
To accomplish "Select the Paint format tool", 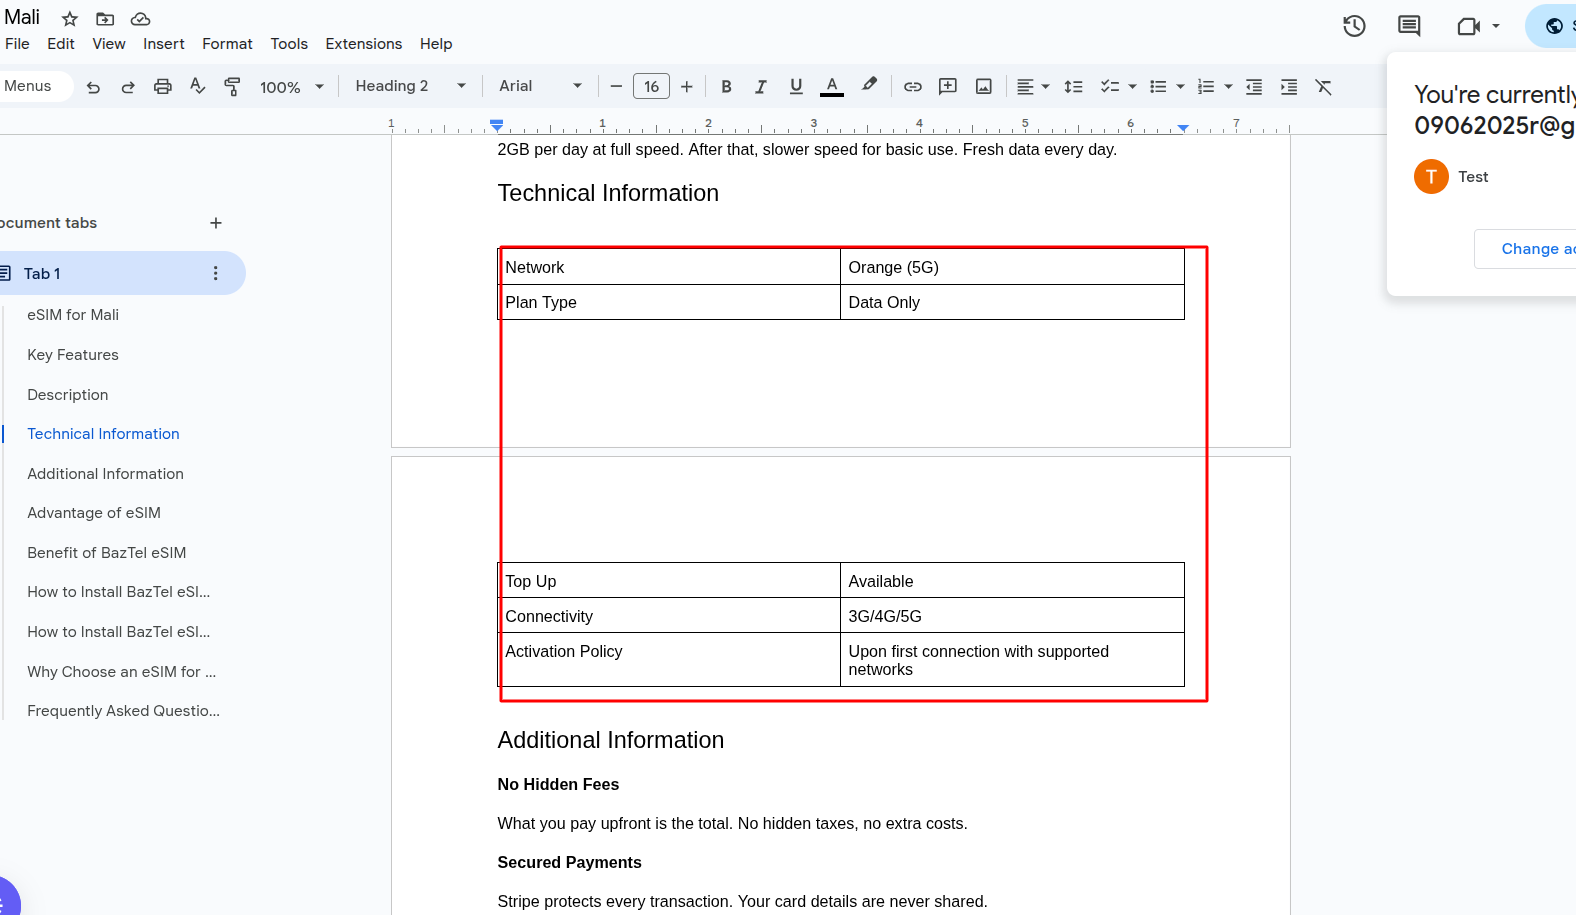I will [232, 87].
